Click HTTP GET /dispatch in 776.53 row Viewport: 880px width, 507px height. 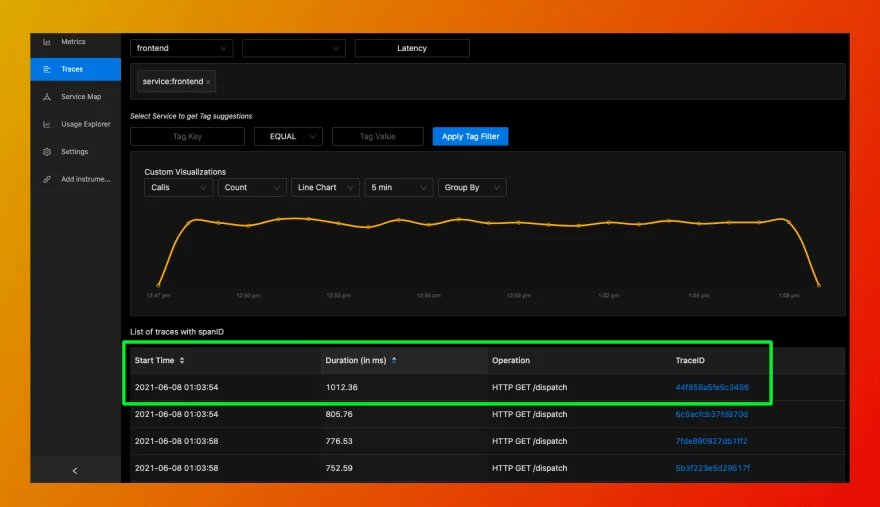coord(529,441)
